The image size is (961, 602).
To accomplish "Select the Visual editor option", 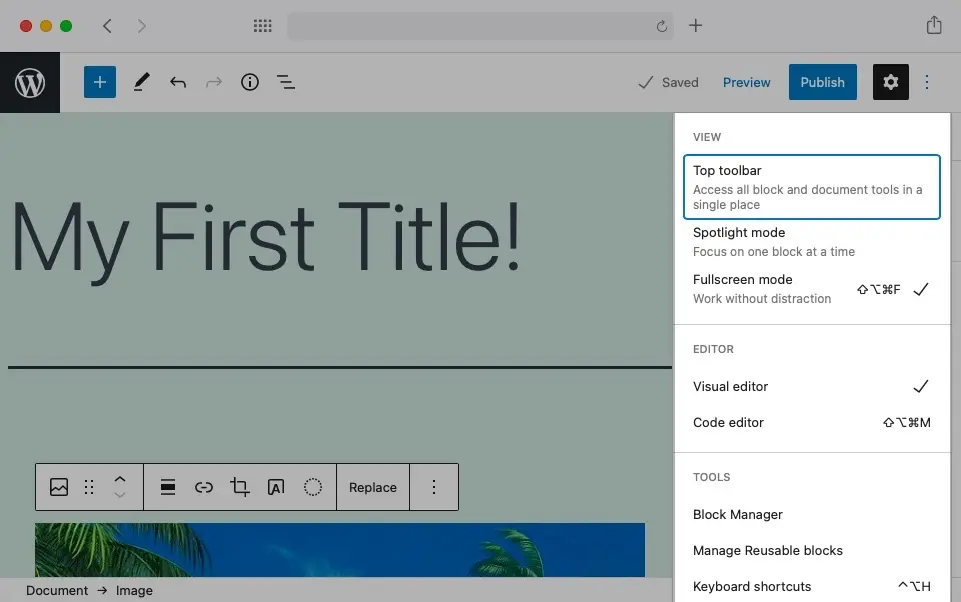I will (x=811, y=386).
